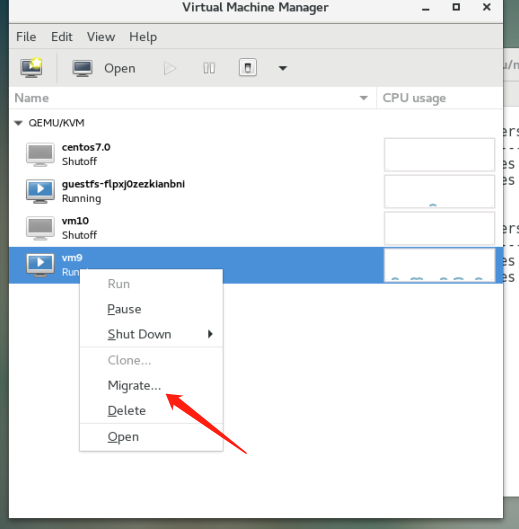Click the Shut Down power toolbar icon
This screenshot has width=519, height=529.
248,67
